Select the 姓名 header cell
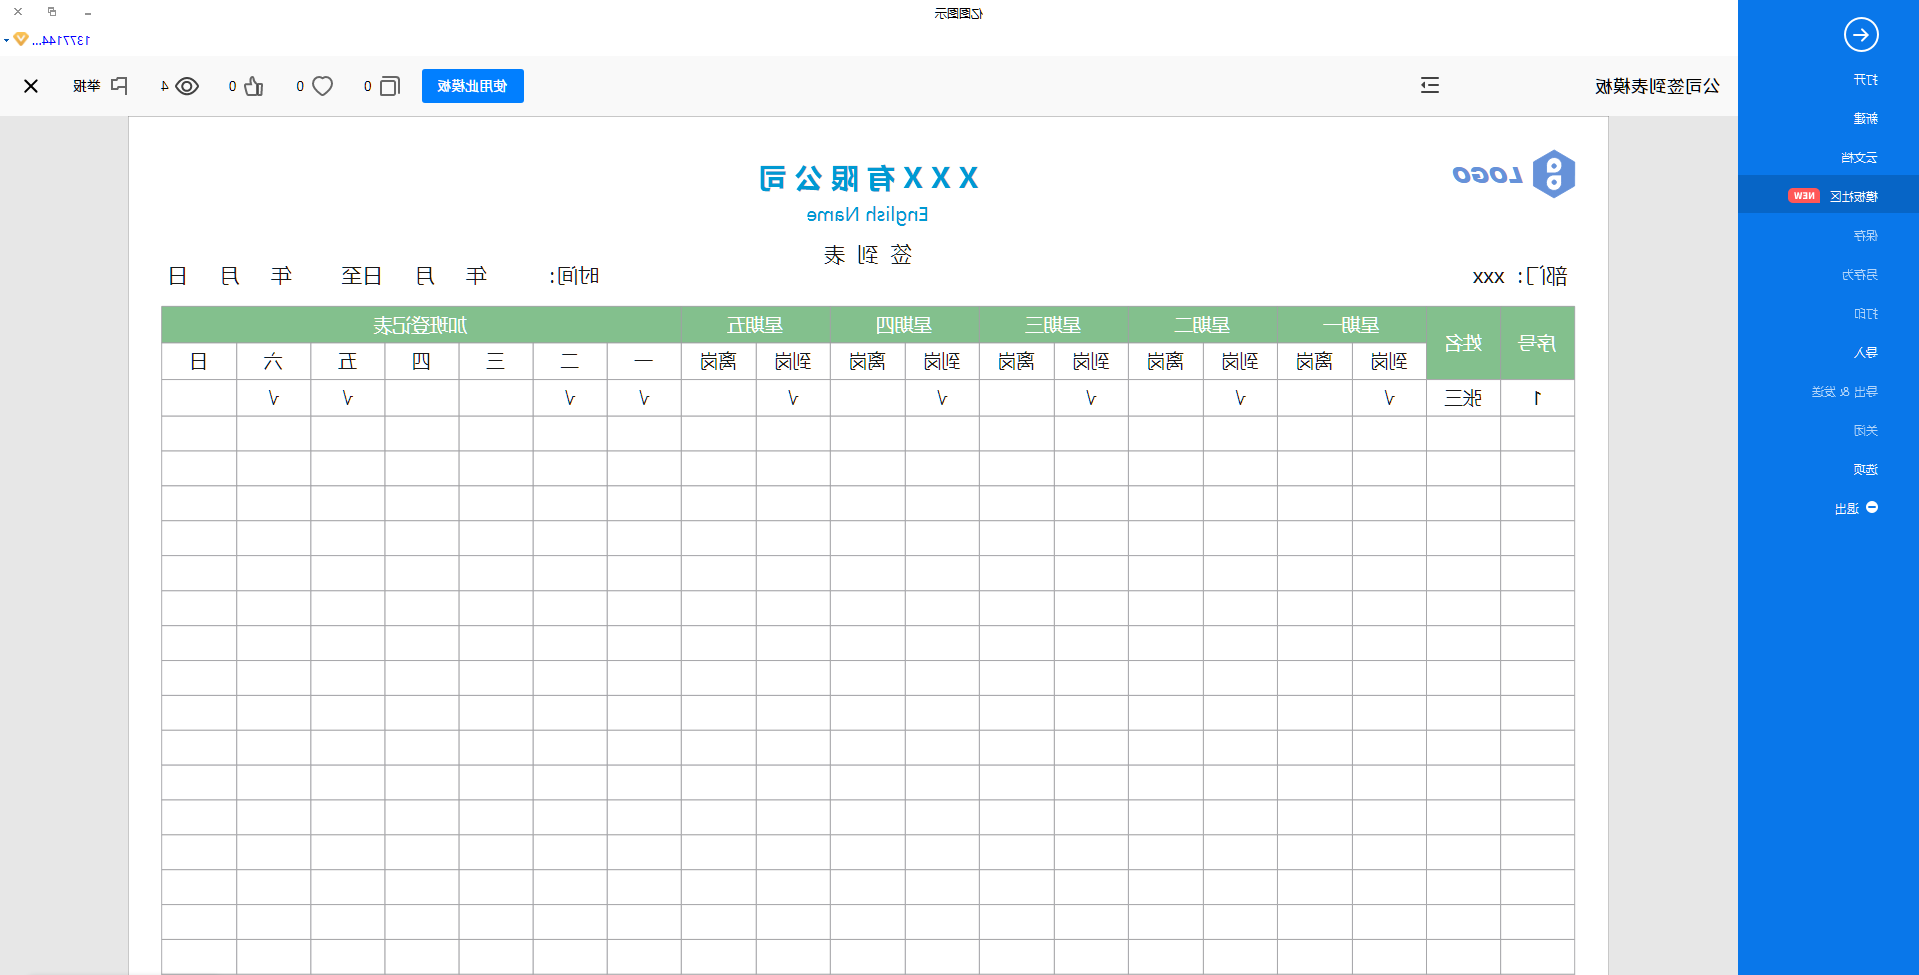 click(x=1463, y=343)
